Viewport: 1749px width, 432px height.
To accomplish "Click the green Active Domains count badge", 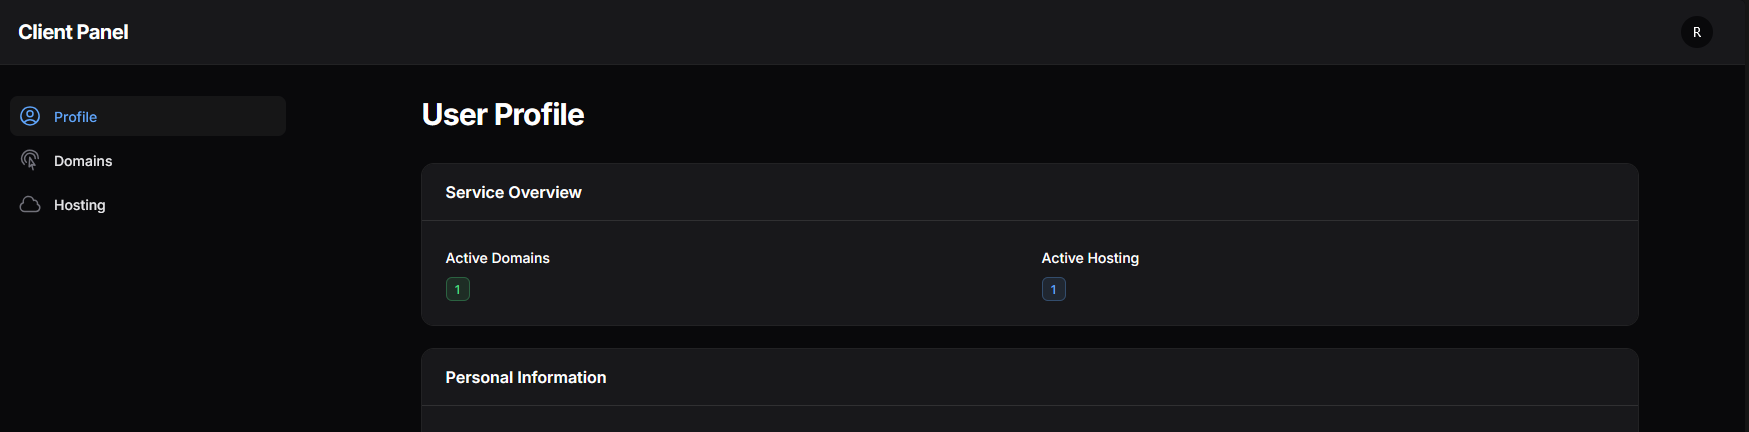I will point(457,289).
